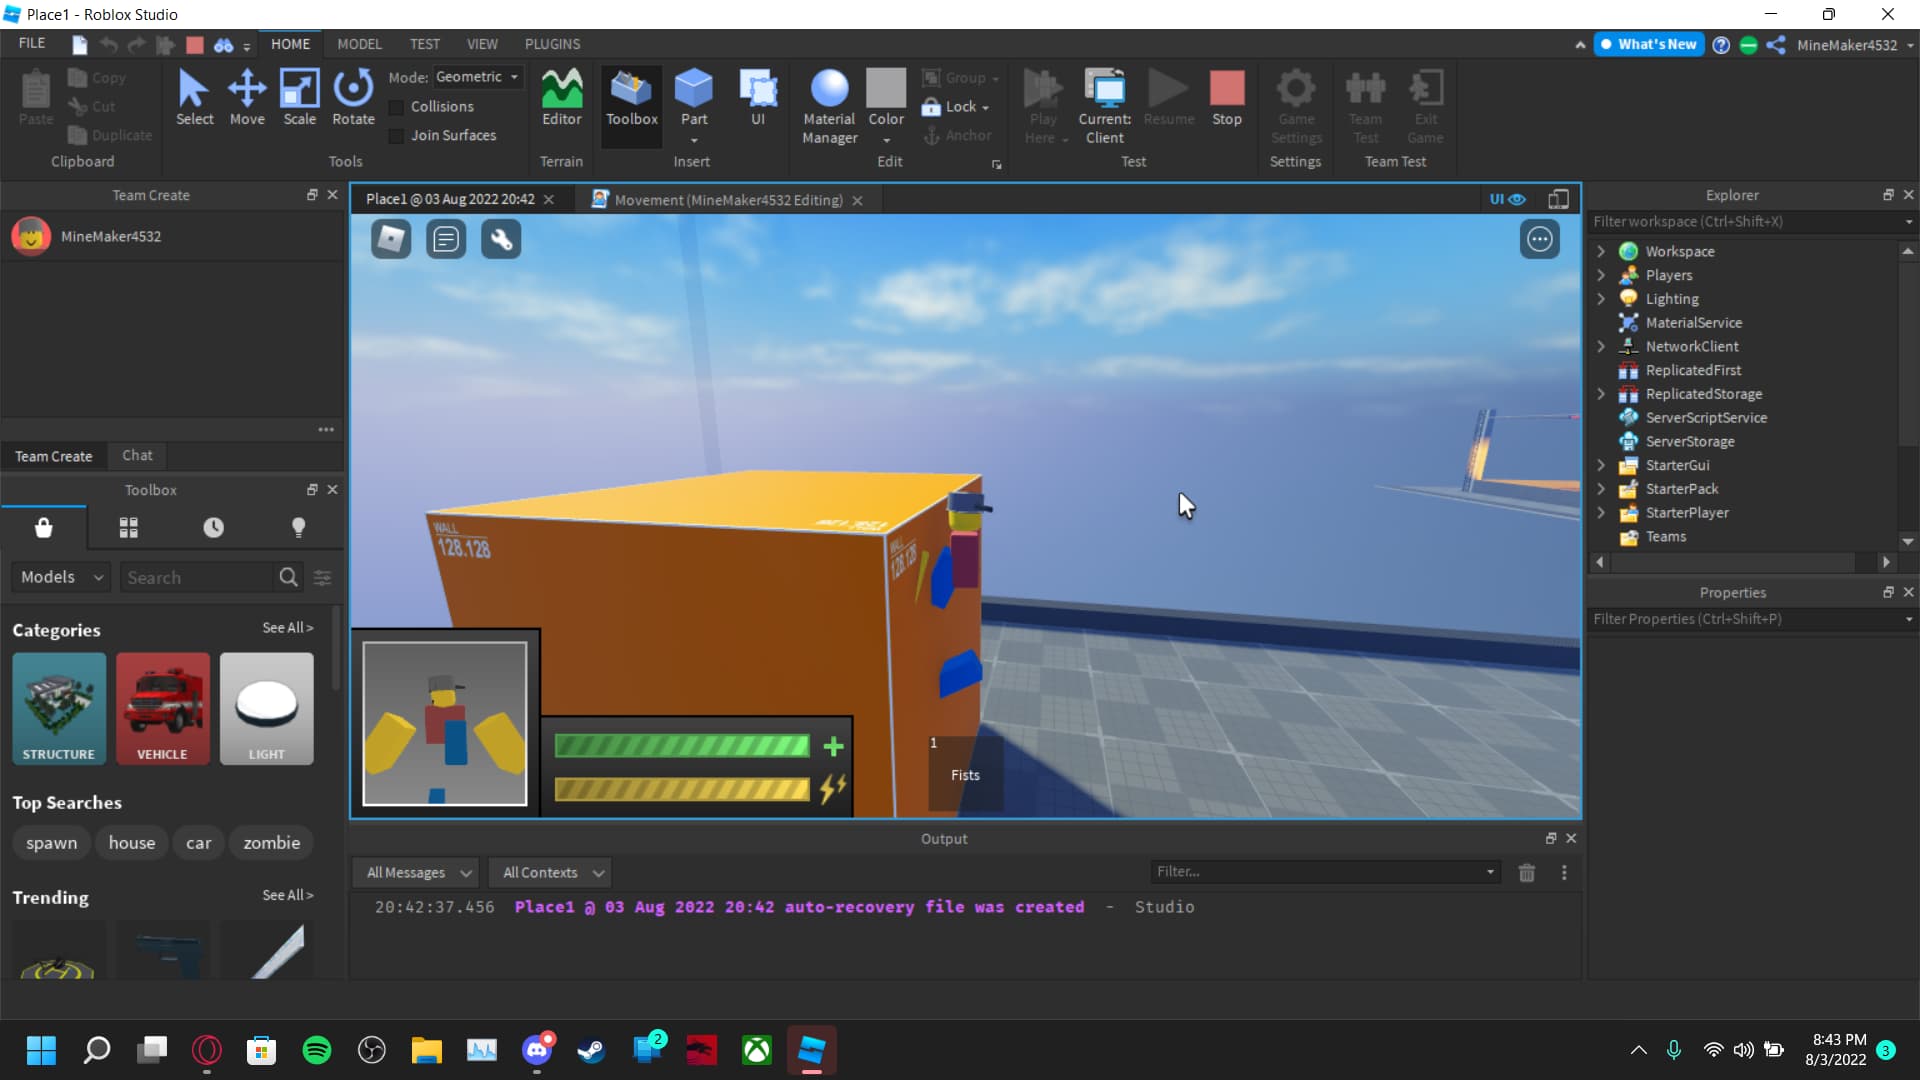This screenshot has height=1080, width=1920.
Task: Open the Terrain Editor
Action: click(561, 98)
